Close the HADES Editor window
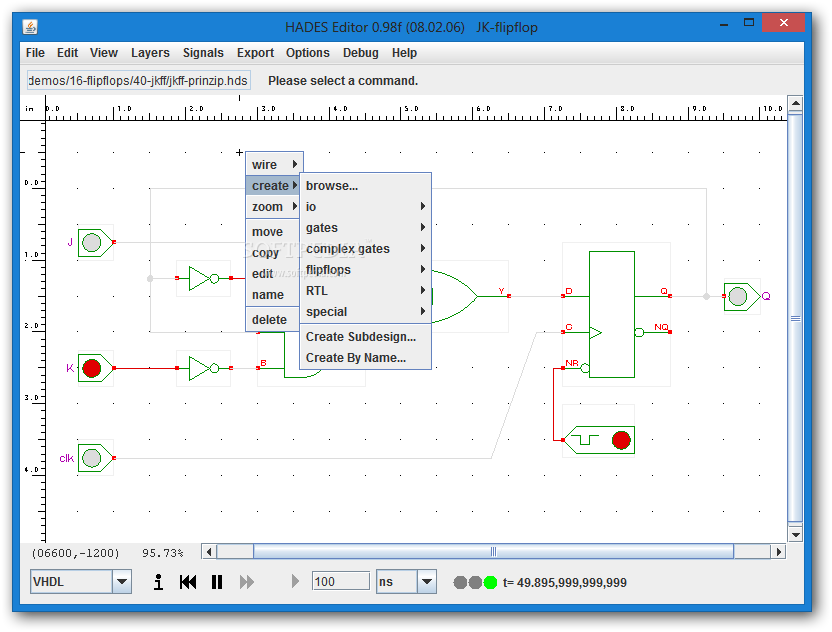Image resolution: width=832 pixels, height=632 pixels. coord(783,22)
